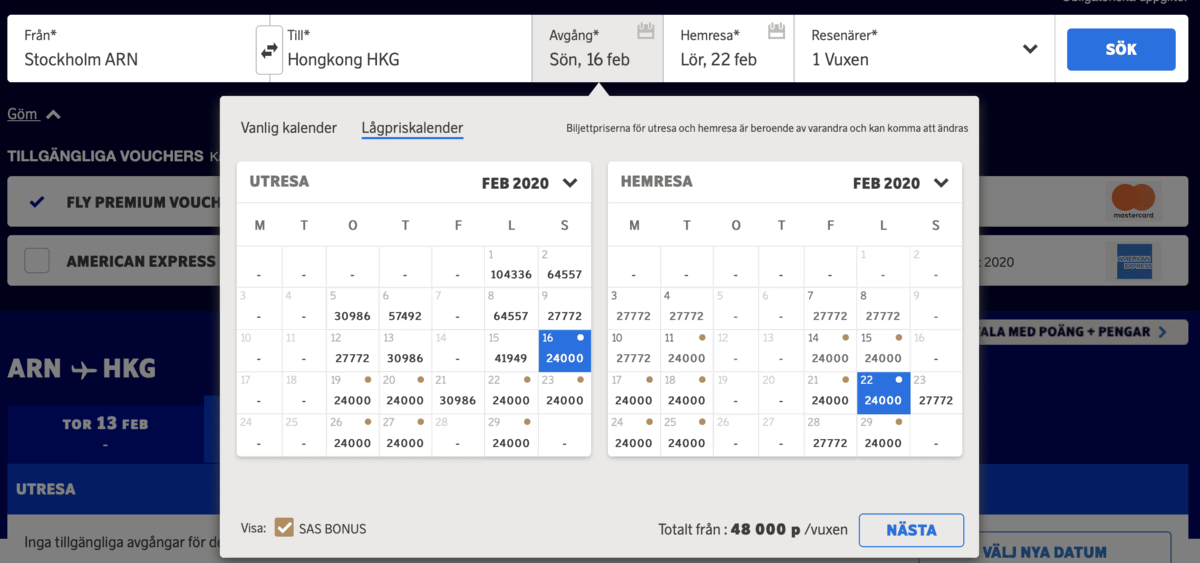This screenshot has width=1200, height=563.
Task: Click the NÄSTA button
Action: pos(911,530)
